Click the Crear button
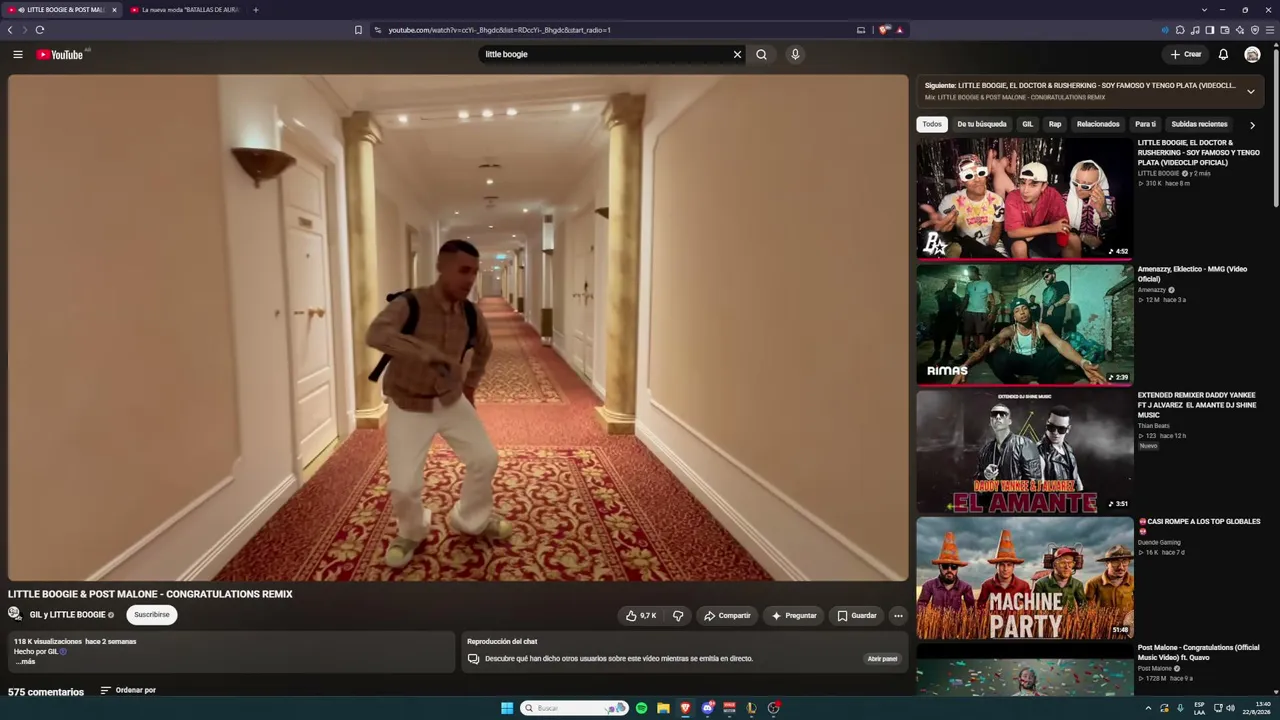Screen dimensions: 1280x720 coord(1186,54)
